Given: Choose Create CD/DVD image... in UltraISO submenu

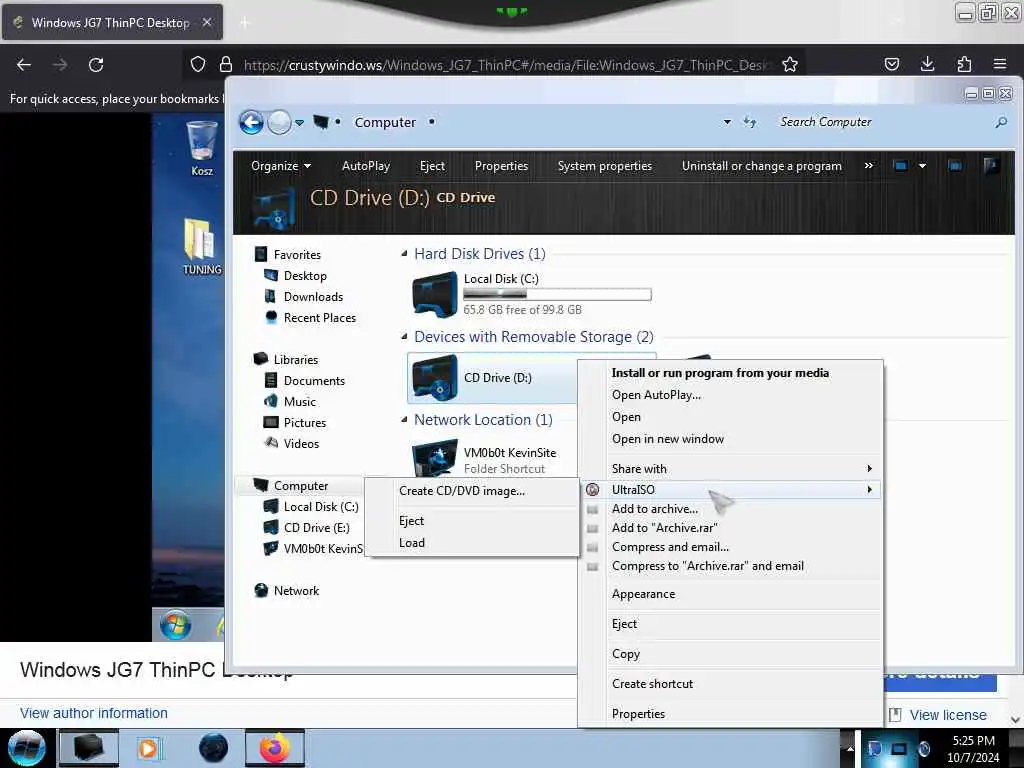Looking at the screenshot, I should click(x=462, y=491).
